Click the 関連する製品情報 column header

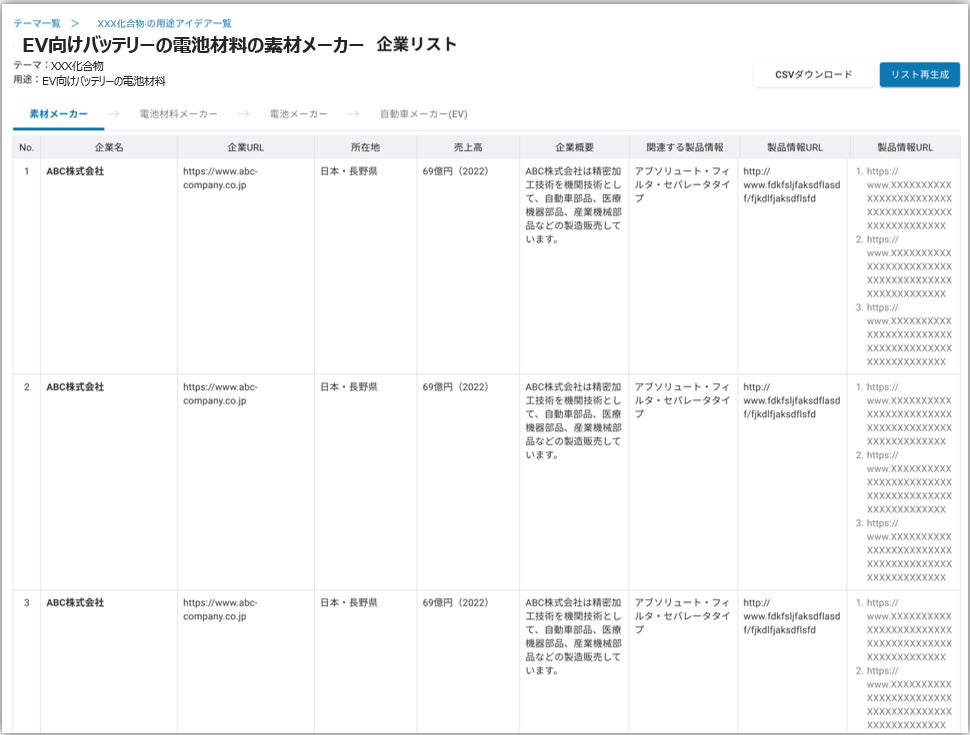point(684,147)
